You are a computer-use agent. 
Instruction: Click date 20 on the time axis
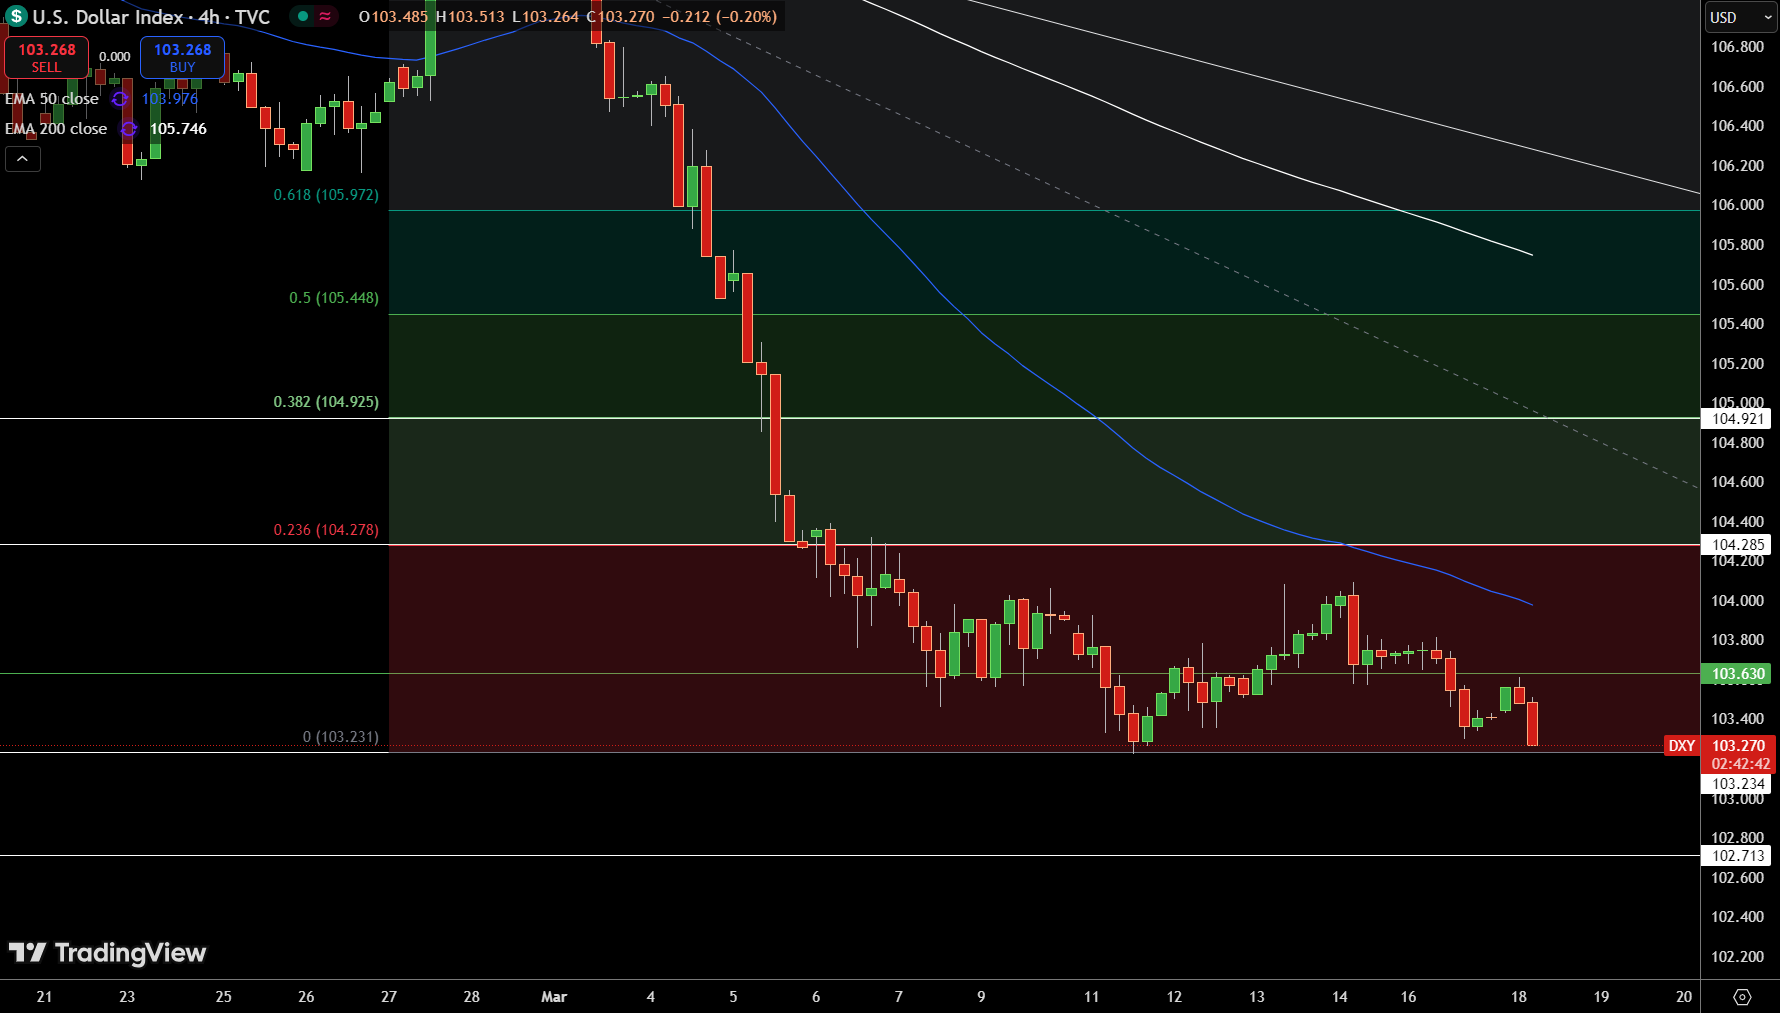(x=1684, y=997)
